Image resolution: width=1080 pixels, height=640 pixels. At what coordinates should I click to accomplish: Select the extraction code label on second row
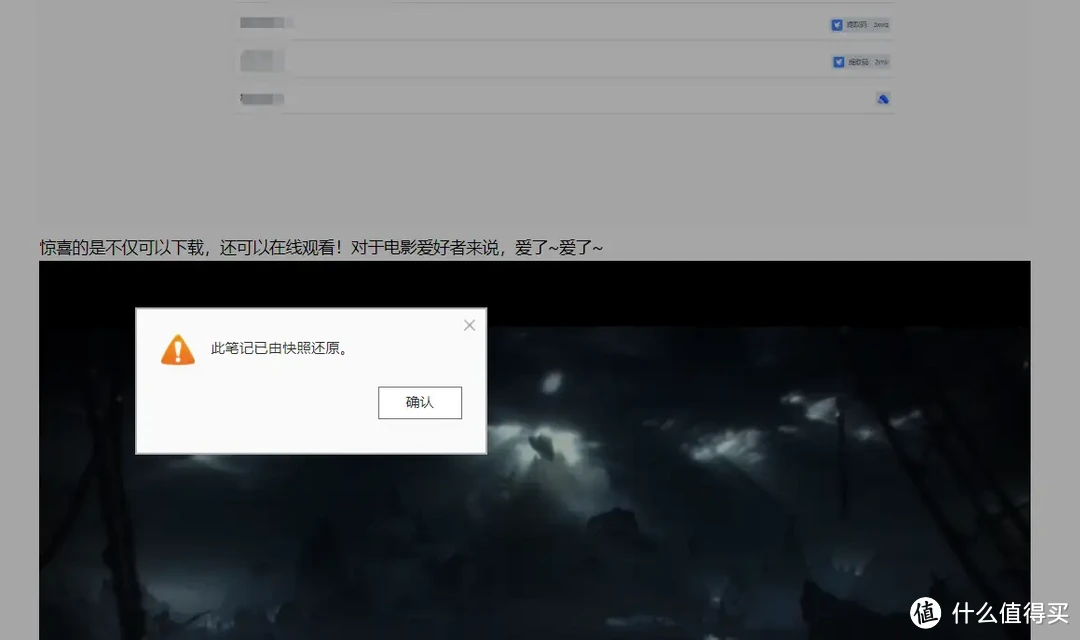(858, 61)
